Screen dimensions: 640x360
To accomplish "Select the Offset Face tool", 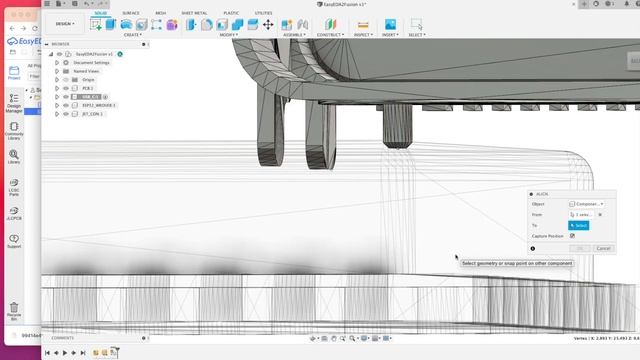I will pos(253,24).
